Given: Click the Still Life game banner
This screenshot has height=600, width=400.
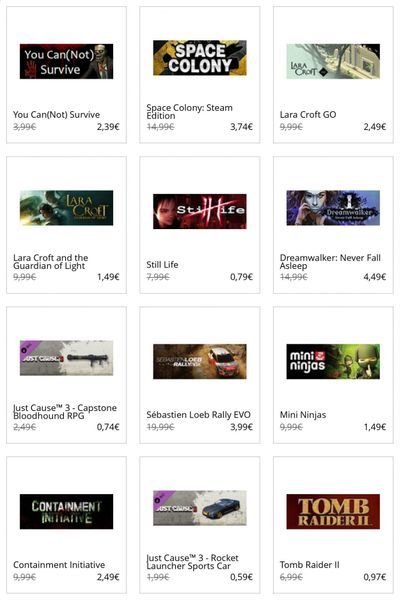Looking at the screenshot, I should point(199,211).
